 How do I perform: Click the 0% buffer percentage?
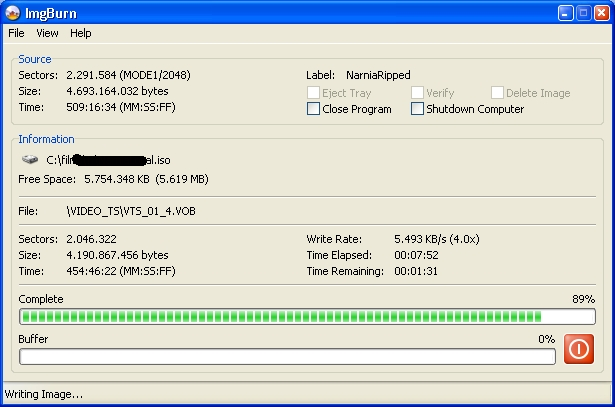(x=546, y=339)
